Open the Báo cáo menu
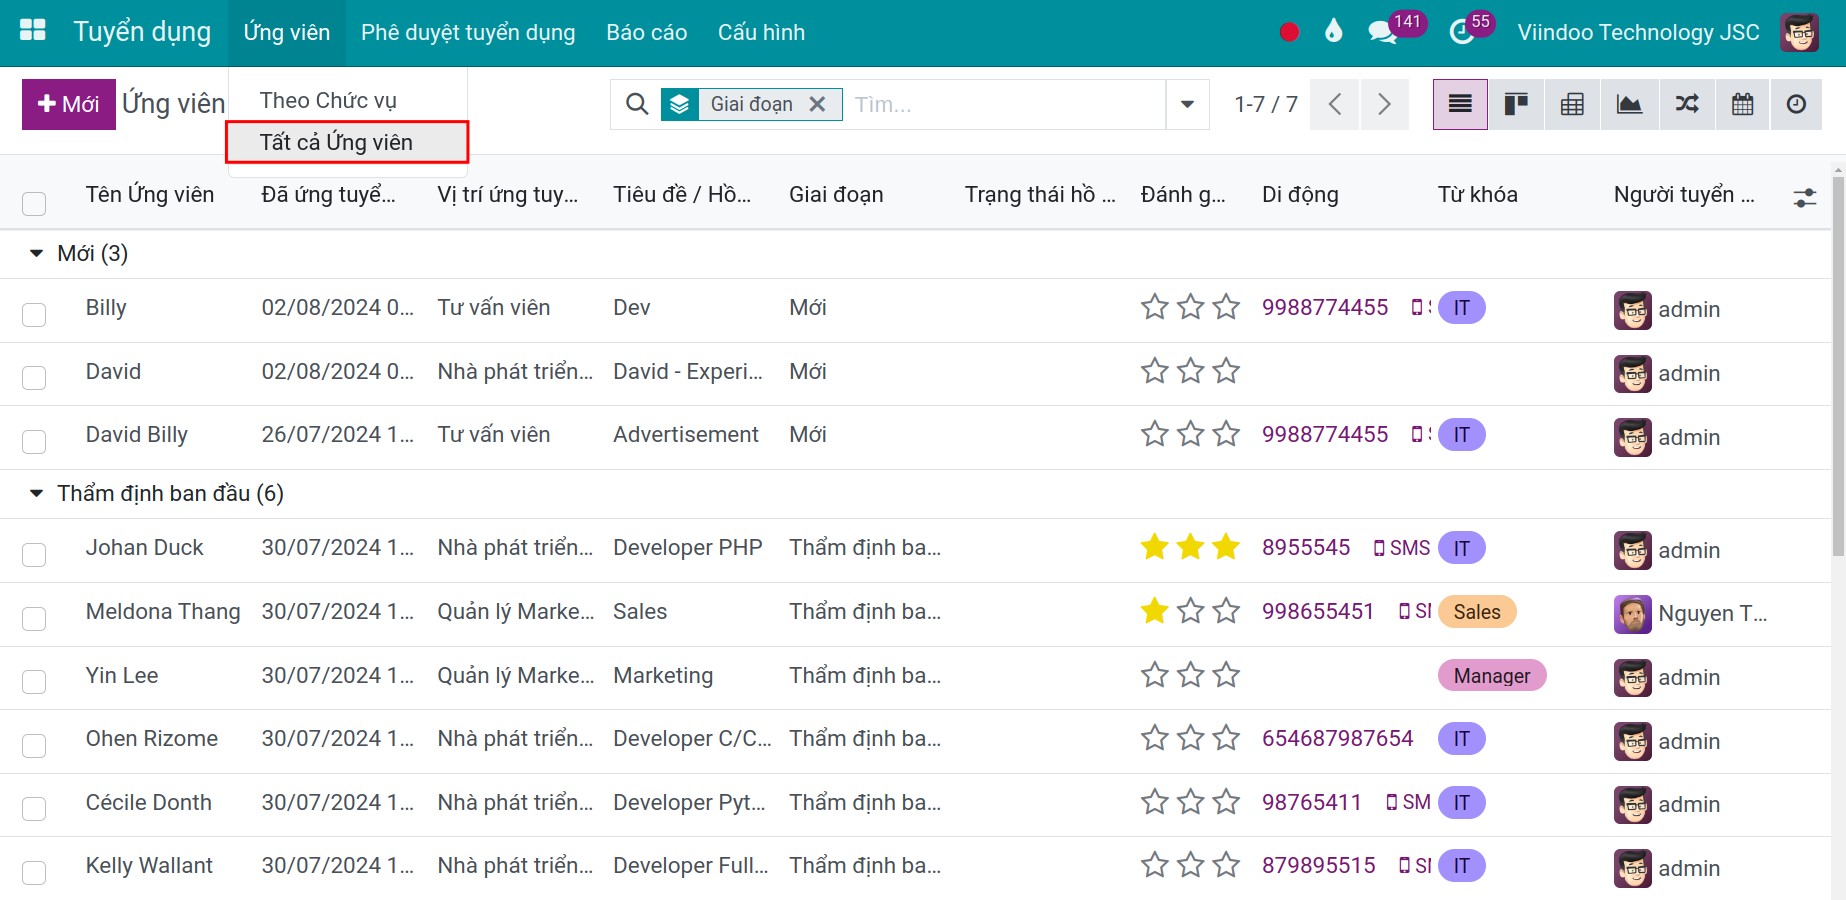The height and width of the screenshot is (900, 1846). pos(646,32)
